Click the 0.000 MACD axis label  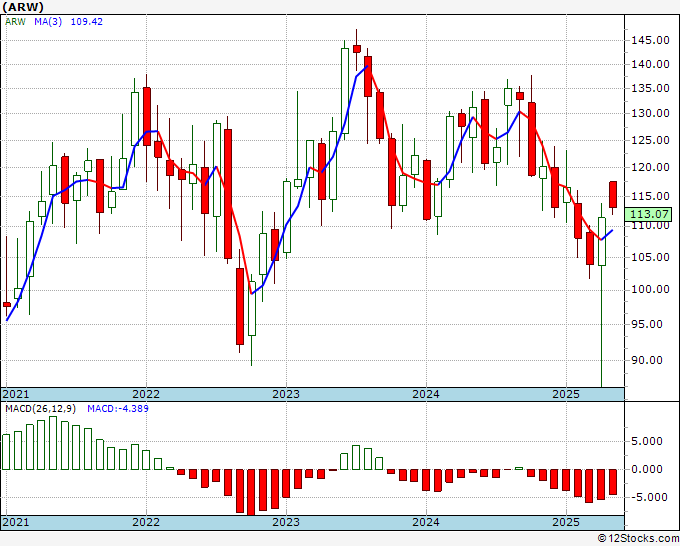[x=647, y=469]
